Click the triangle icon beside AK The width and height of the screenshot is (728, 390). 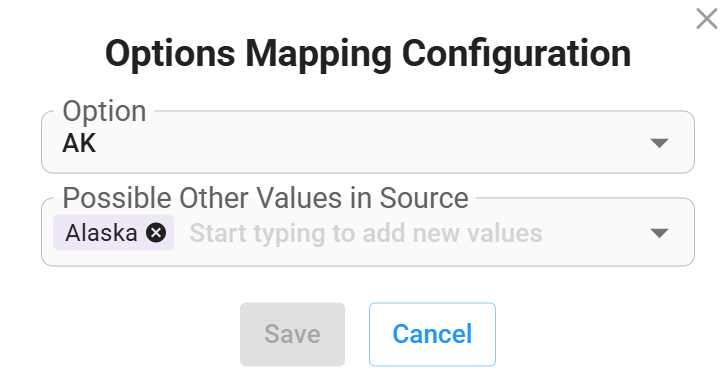pos(659,143)
